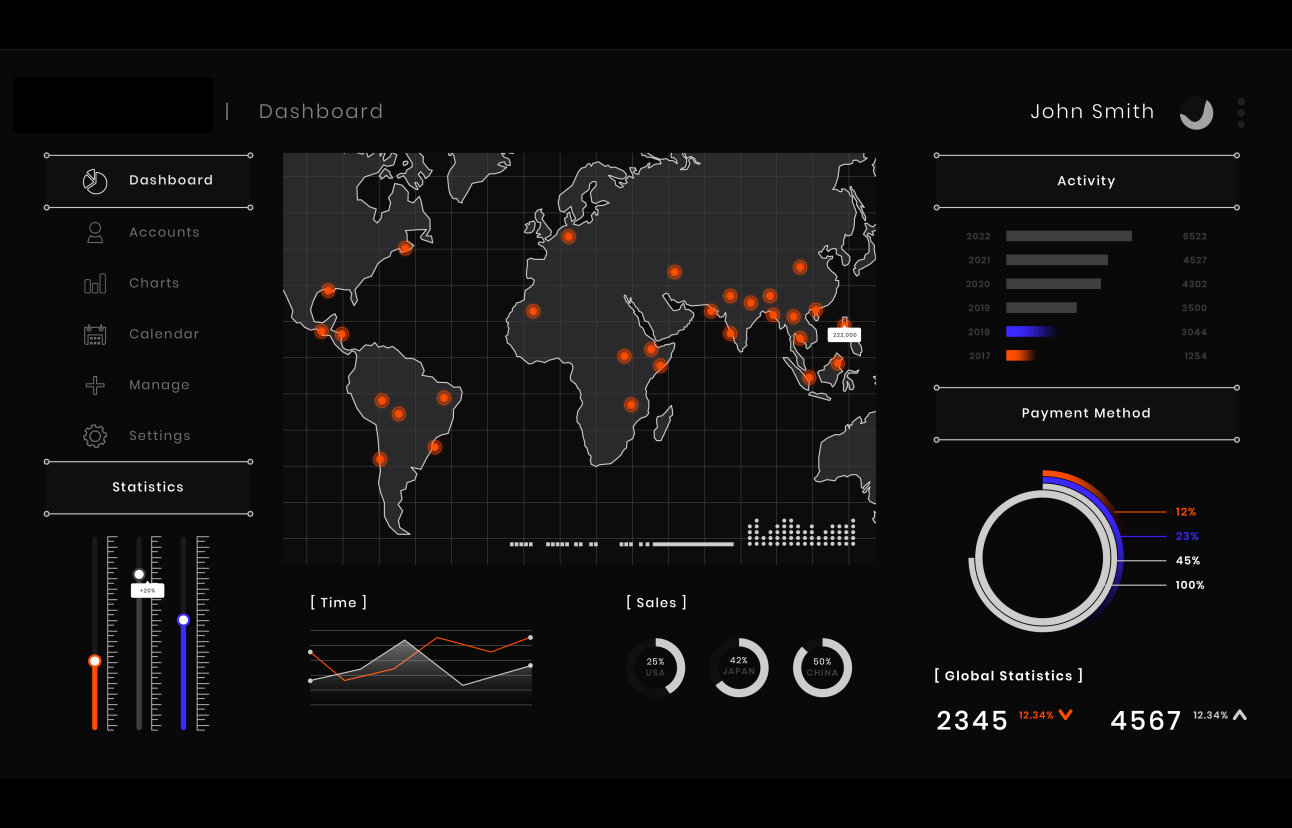Click the blue slider handle
Image resolution: width=1292 pixels, height=828 pixels.
pyautogui.click(x=183, y=620)
